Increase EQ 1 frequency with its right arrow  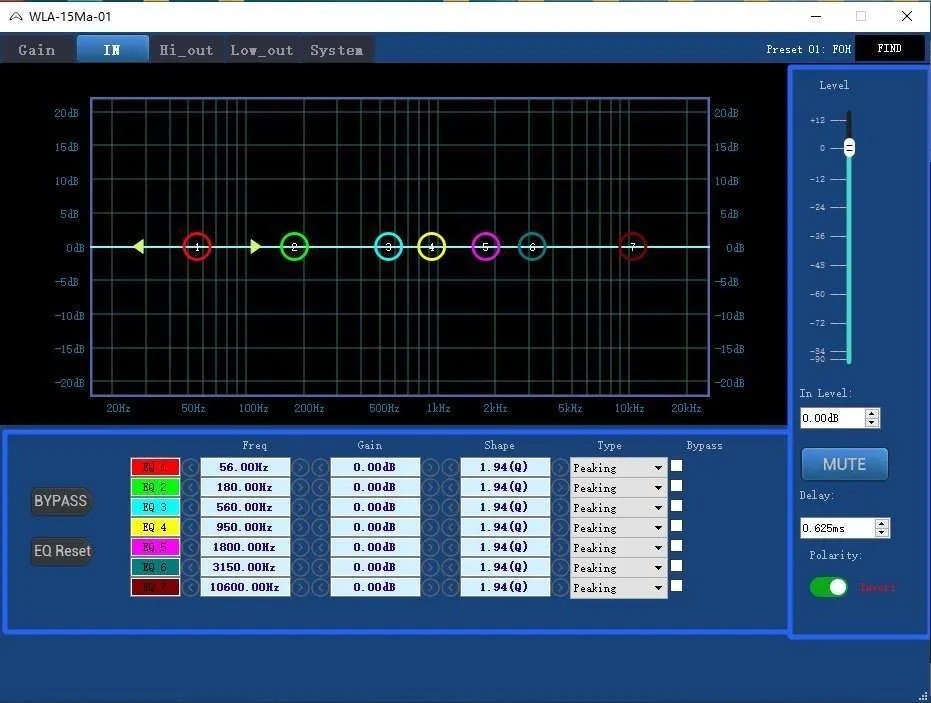point(300,467)
